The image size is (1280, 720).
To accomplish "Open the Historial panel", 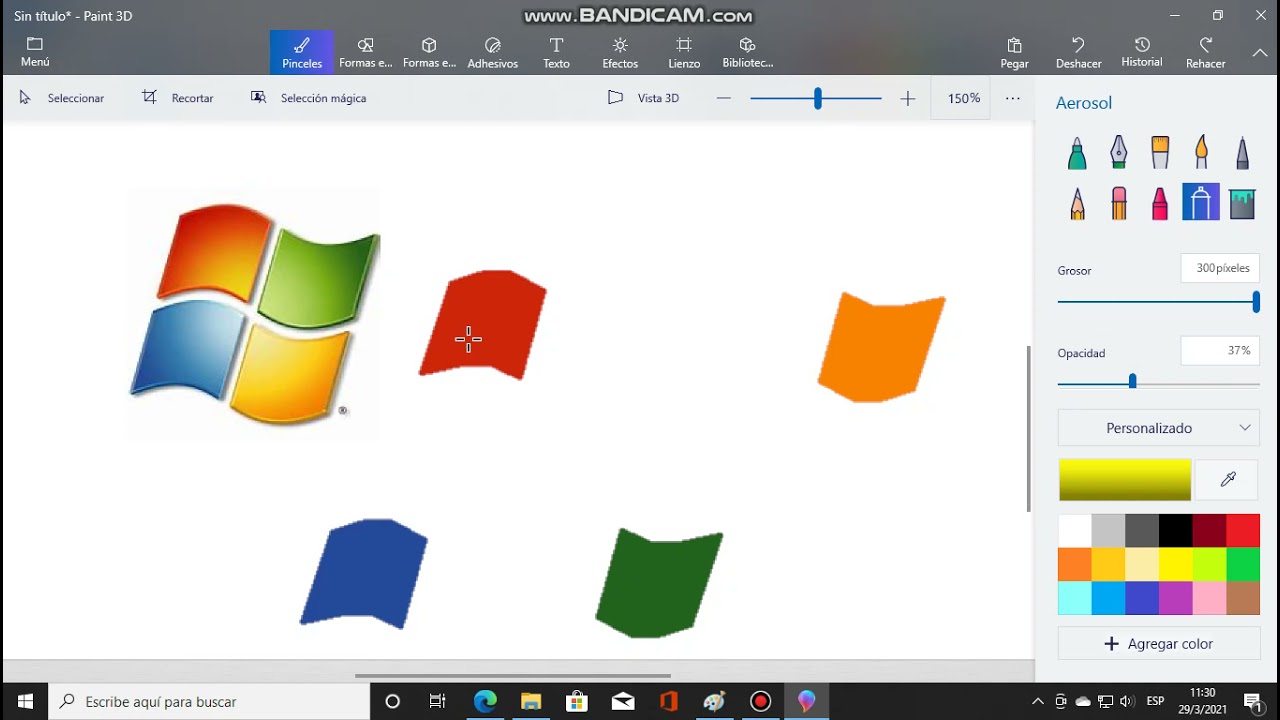I will click(x=1142, y=53).
